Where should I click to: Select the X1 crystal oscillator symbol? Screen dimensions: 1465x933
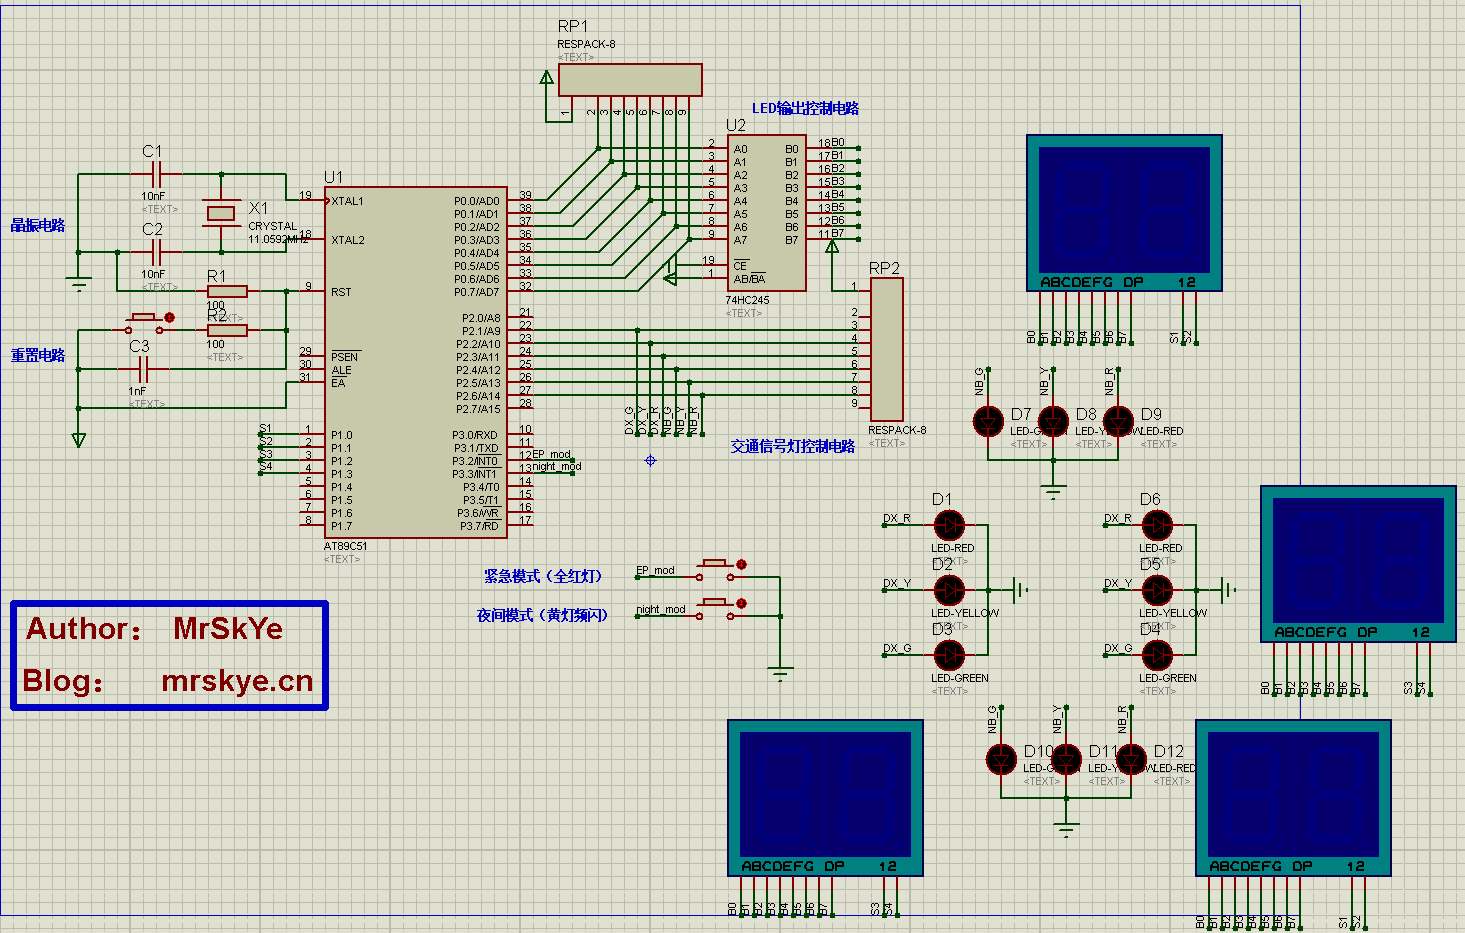[220, 213]
